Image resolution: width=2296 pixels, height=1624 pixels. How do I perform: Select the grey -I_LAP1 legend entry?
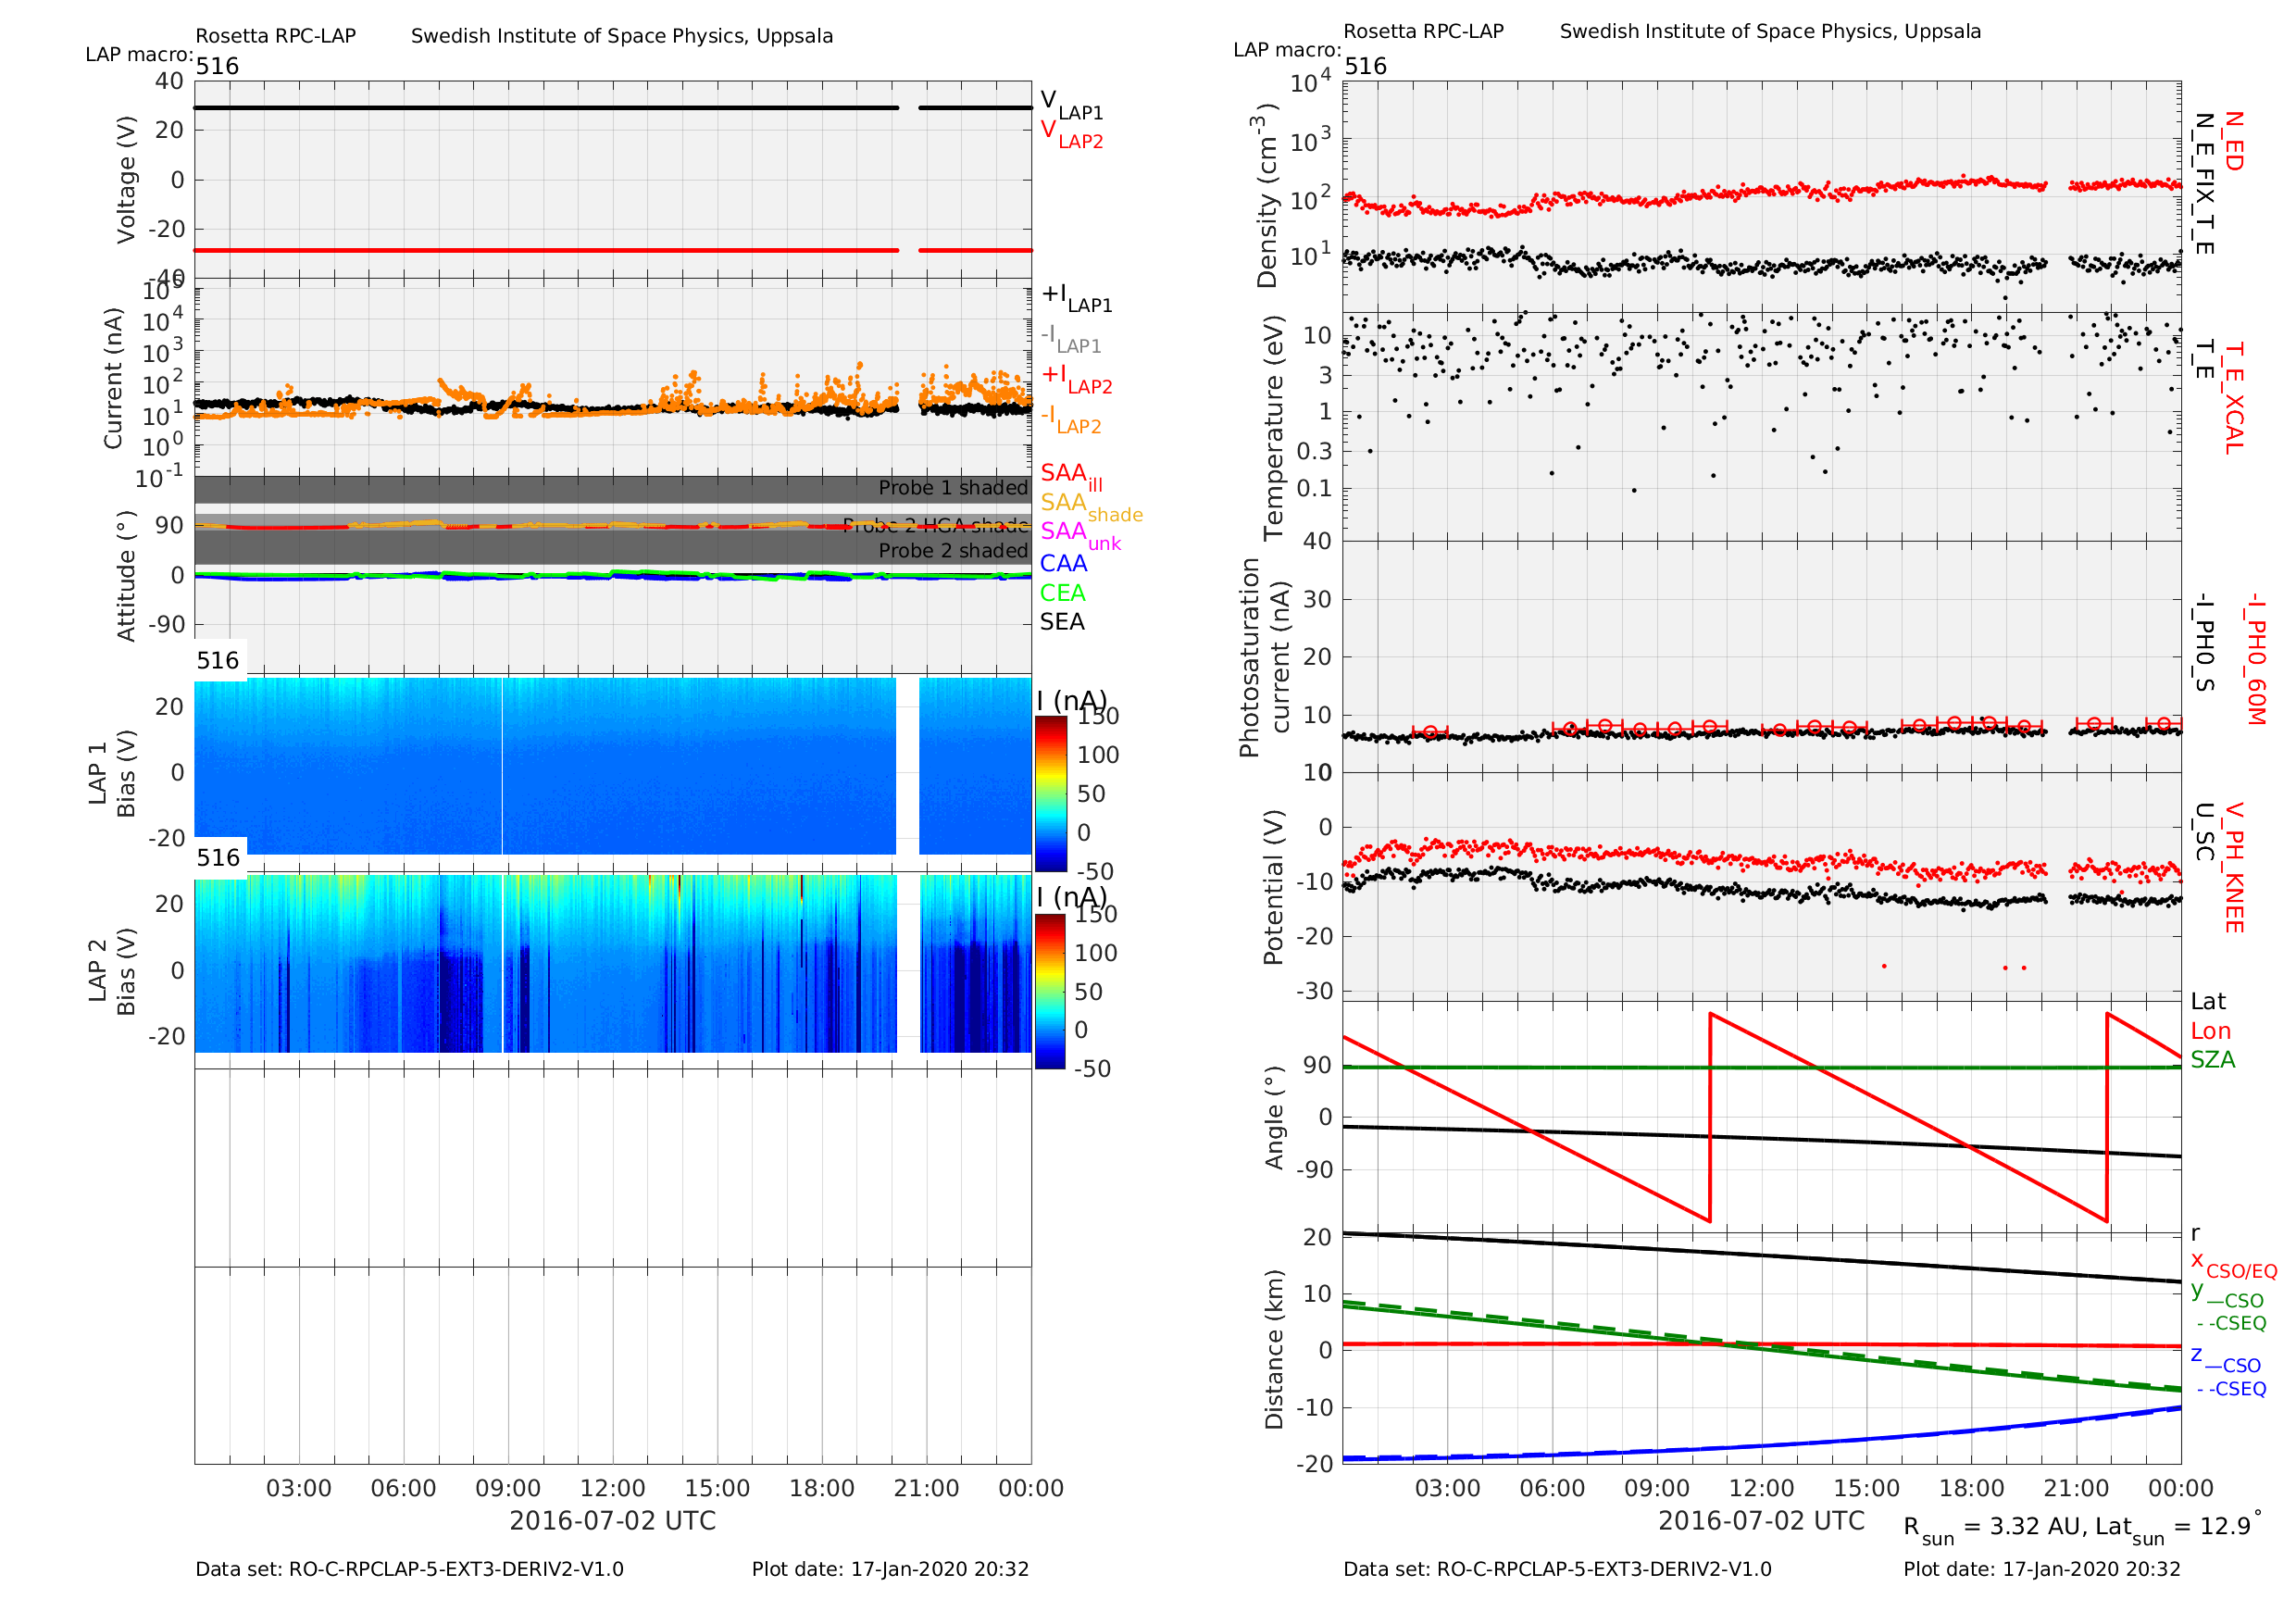[x=1071, y=338]
